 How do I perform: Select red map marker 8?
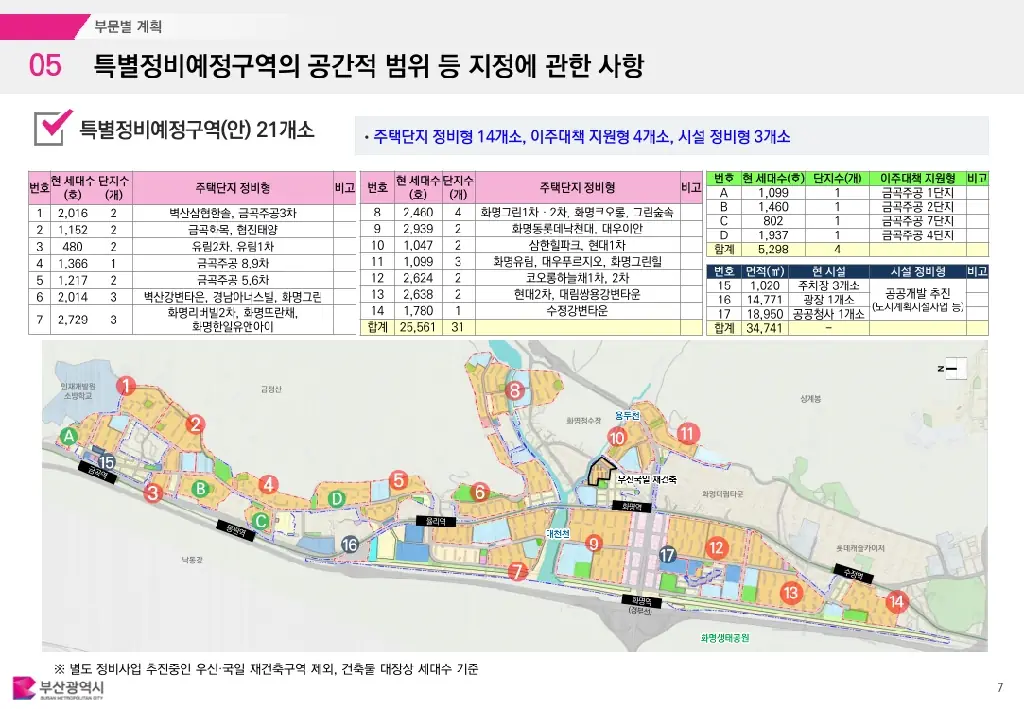(515, 390)
